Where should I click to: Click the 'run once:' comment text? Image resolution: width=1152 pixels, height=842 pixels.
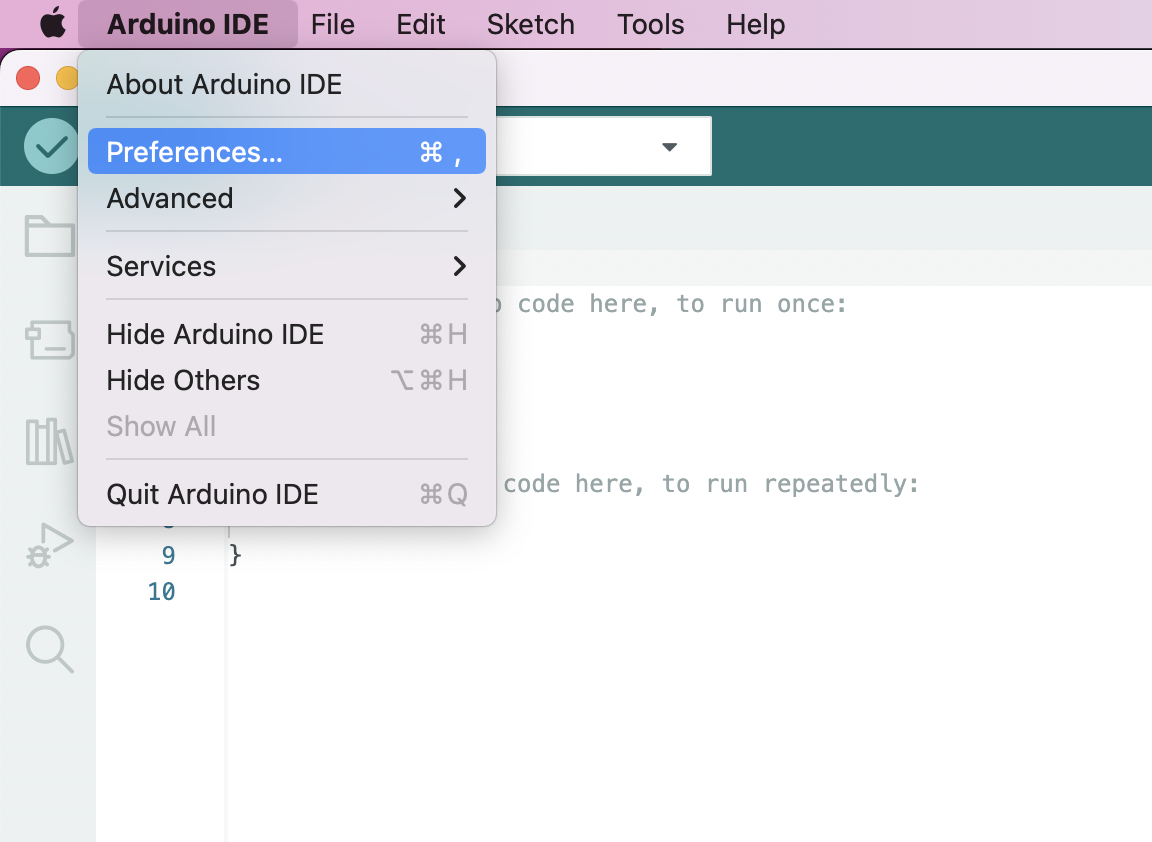point(783,304)
